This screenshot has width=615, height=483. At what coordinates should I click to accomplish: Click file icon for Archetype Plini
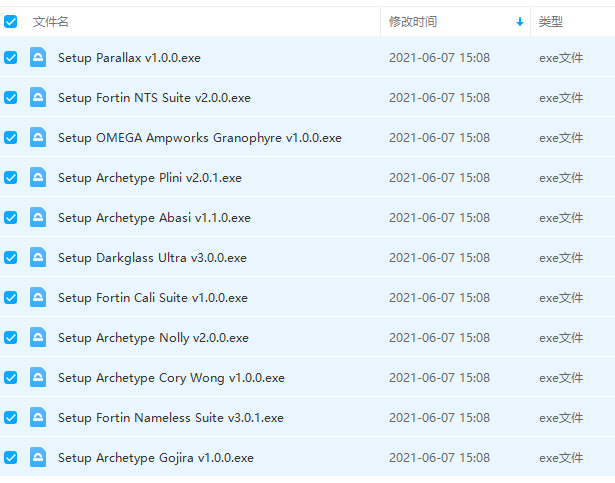(38, 177)
